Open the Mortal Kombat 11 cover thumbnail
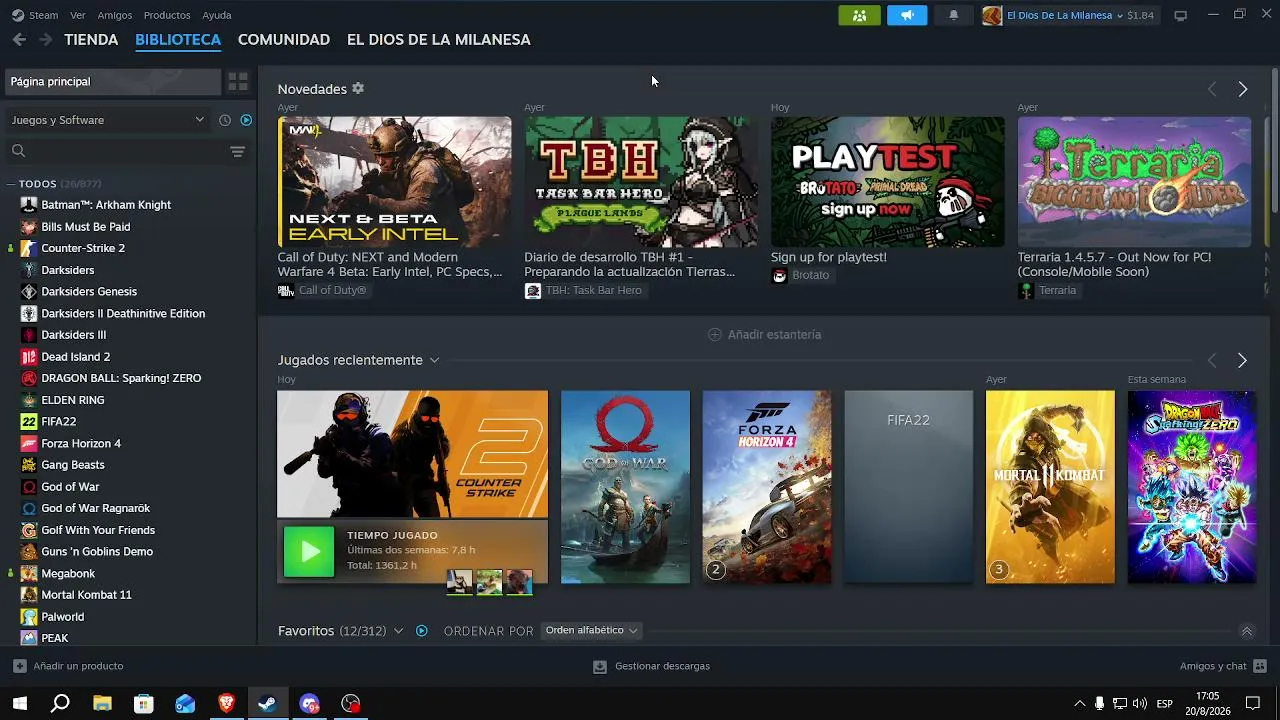The width and height of the screenshot is (1280, 720). [x=1050, y=487]
